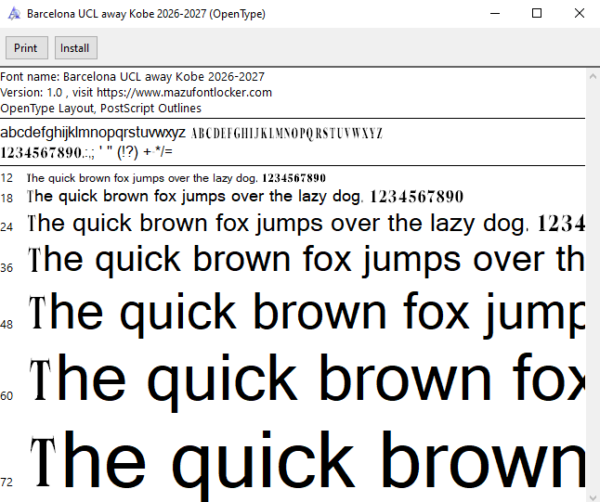Click the lowercase alphabet sample 'abcdefghijklmnopqrstuvwxyz'
Image resolution: width=600 pixels, height=502 pixels.
[x=93, y=133]
